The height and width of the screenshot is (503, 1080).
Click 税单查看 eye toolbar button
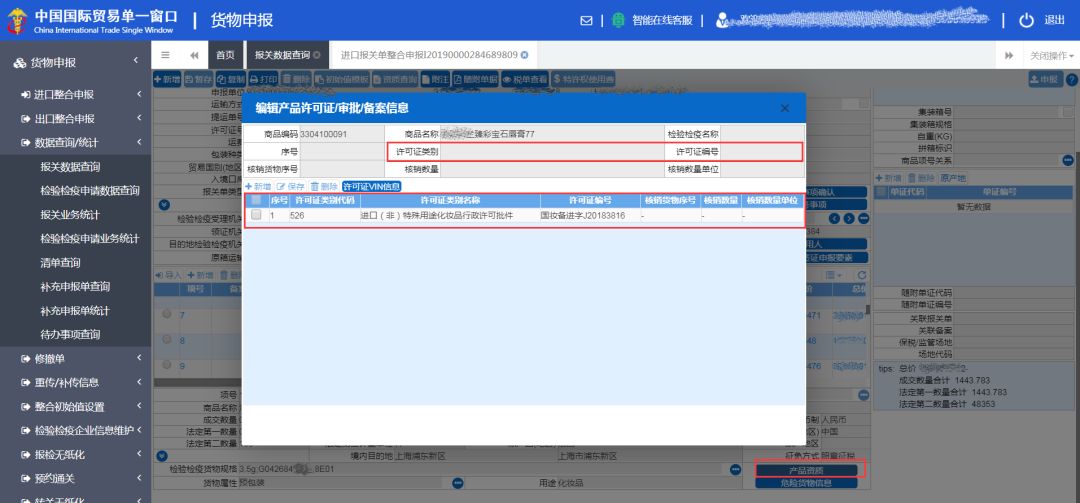coord(525,79)
